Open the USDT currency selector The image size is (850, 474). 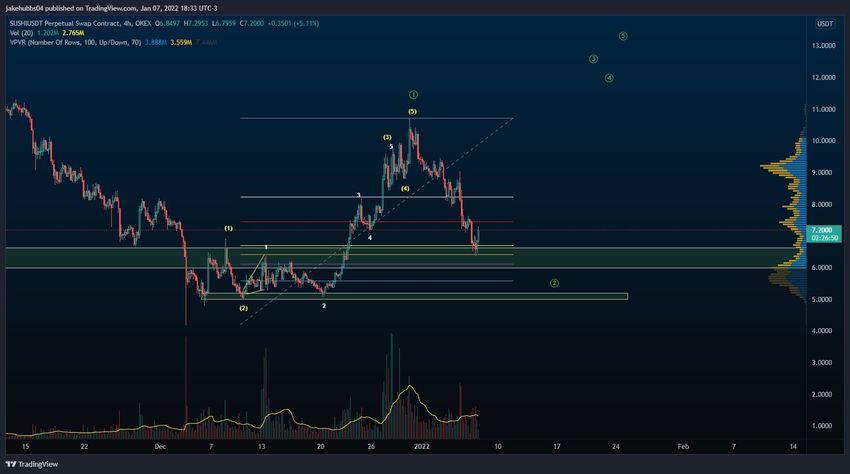824,23
